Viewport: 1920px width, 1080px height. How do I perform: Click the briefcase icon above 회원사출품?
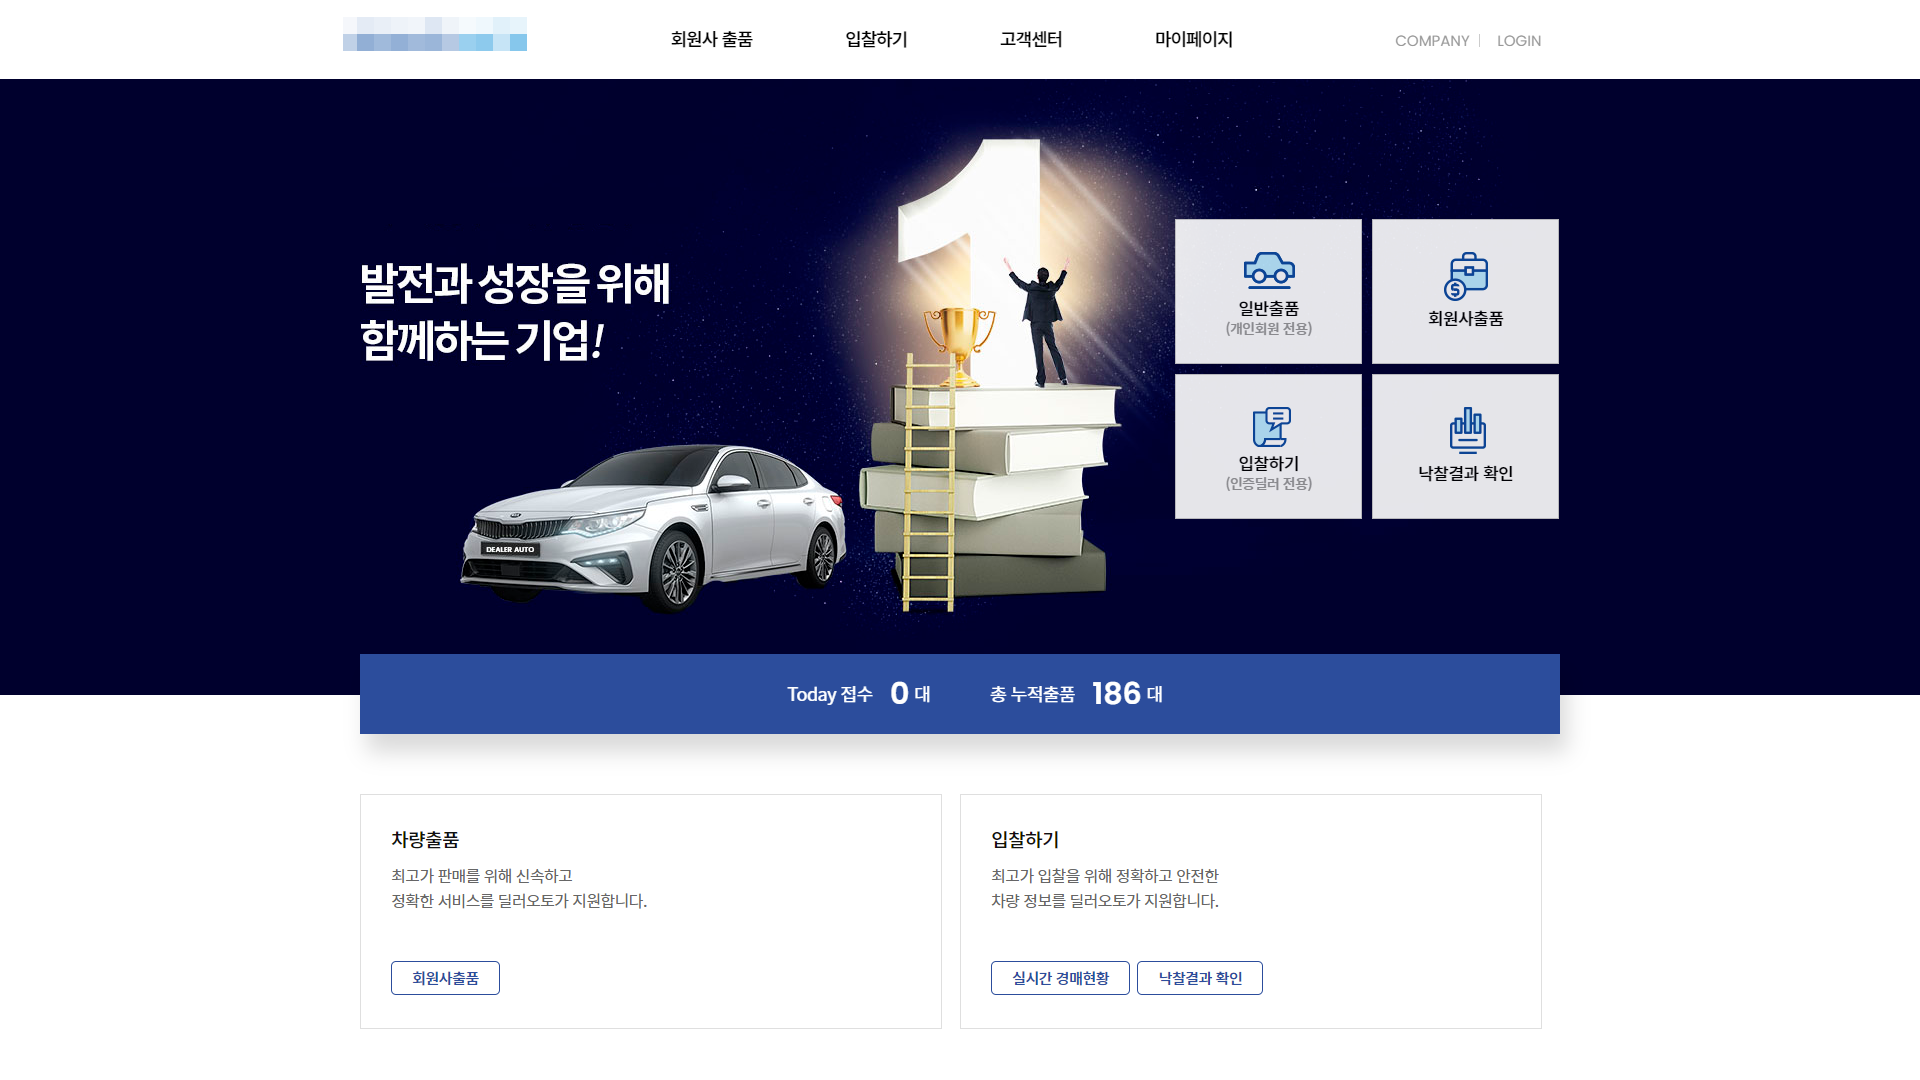coord(1465,276)
